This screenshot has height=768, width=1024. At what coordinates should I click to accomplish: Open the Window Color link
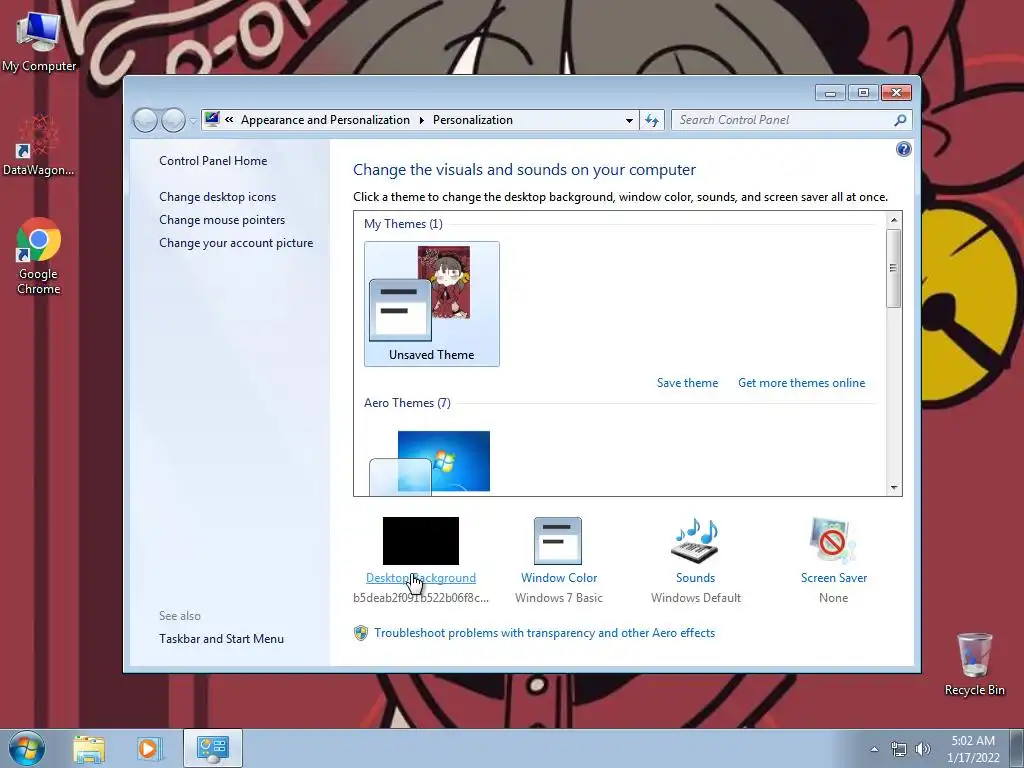click(x=559, y=578)
